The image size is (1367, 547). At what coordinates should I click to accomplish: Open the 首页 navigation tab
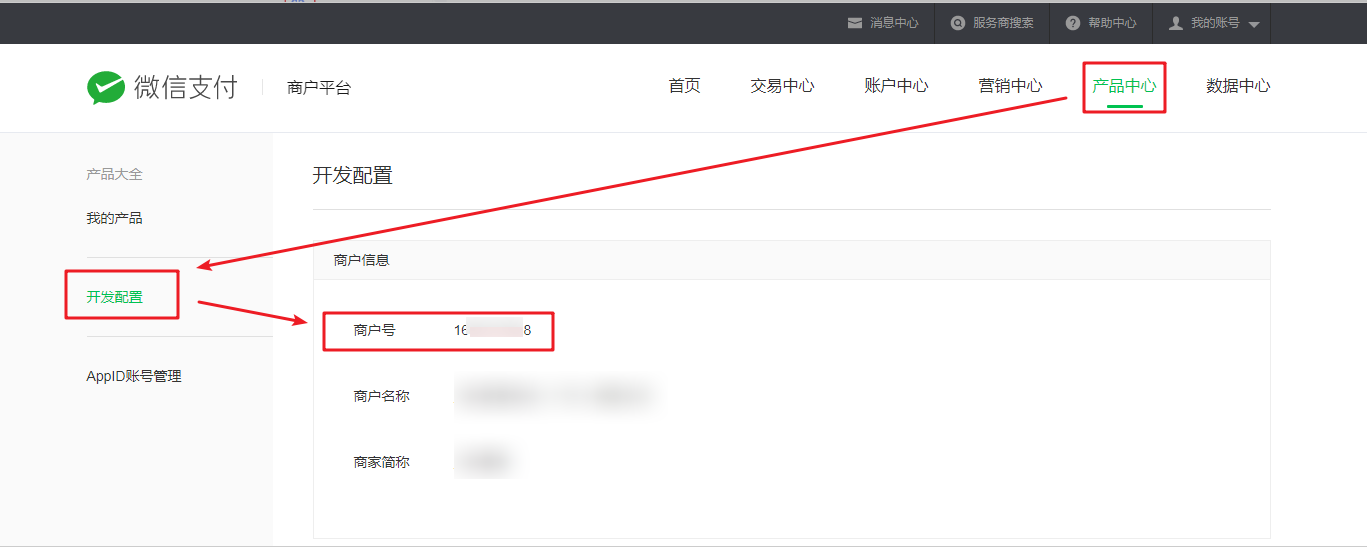(685, 86)
